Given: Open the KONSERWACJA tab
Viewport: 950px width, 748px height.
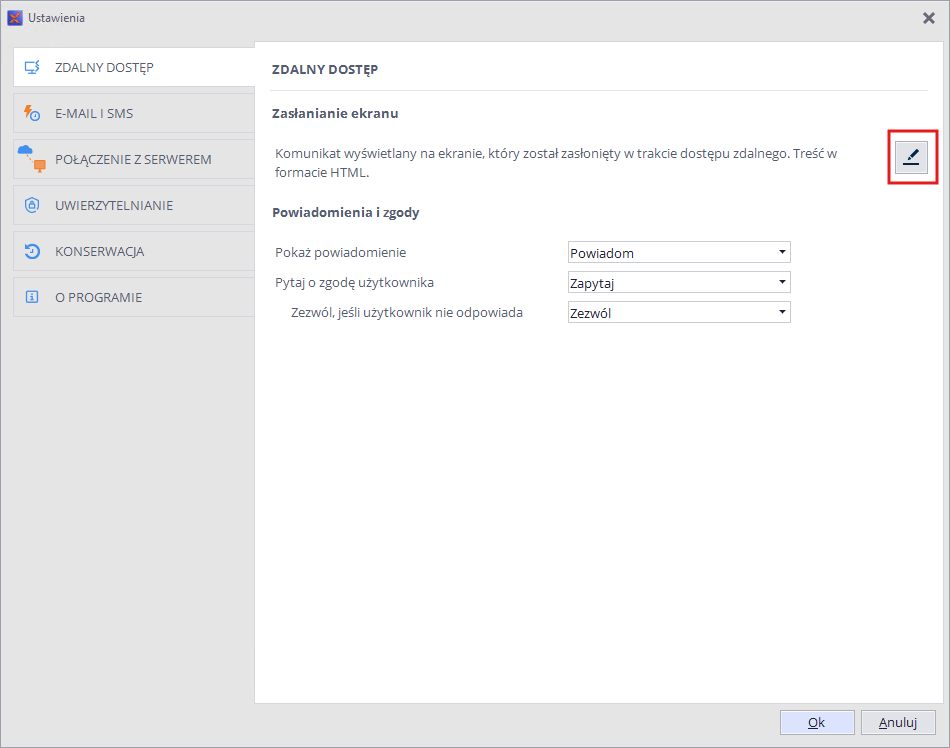Looking at the screenshot, I should coord(134,251).
